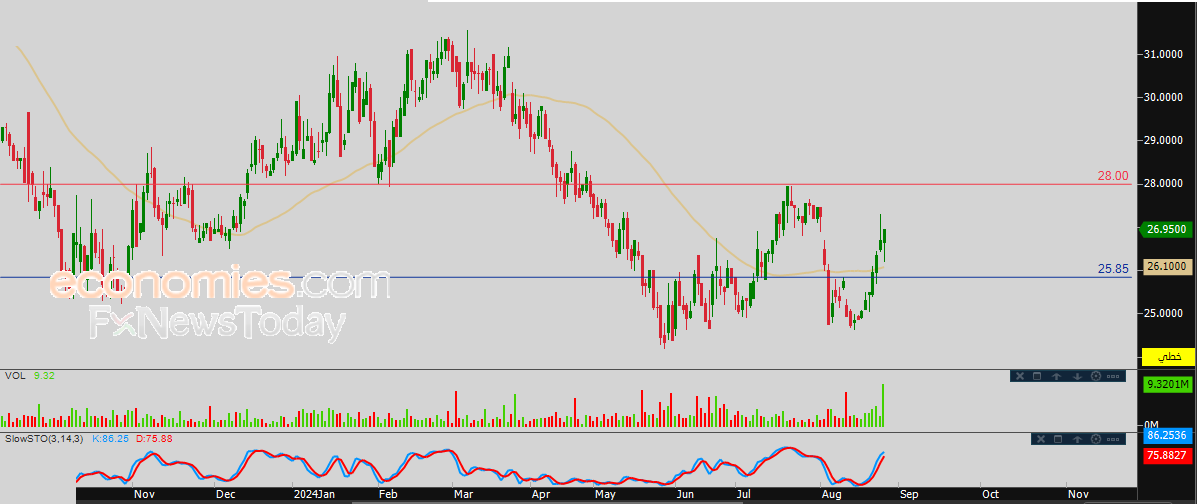The image size is (1197, 504).
Task: Click the blue 25.85 support label
Action: click(1112, 270)
